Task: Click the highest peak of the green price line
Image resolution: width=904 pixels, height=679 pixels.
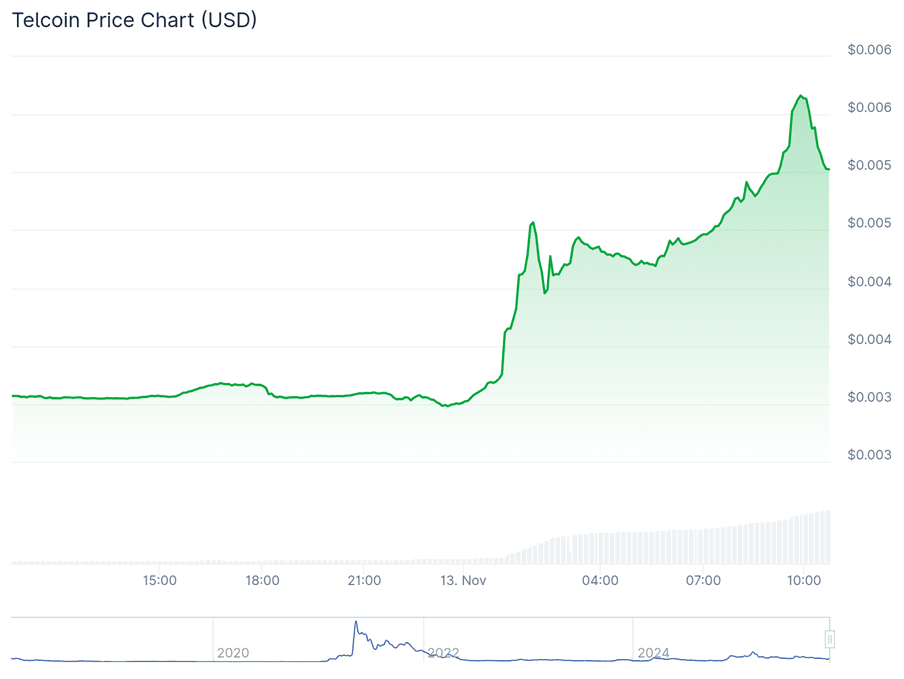Action: [x=801, y=96]
